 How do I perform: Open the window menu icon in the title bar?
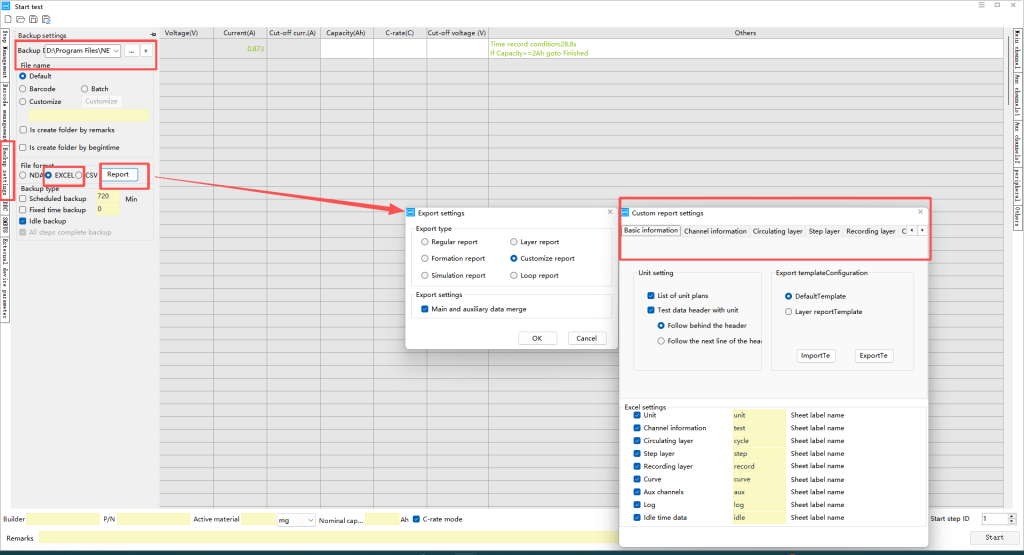pos(982,5)
